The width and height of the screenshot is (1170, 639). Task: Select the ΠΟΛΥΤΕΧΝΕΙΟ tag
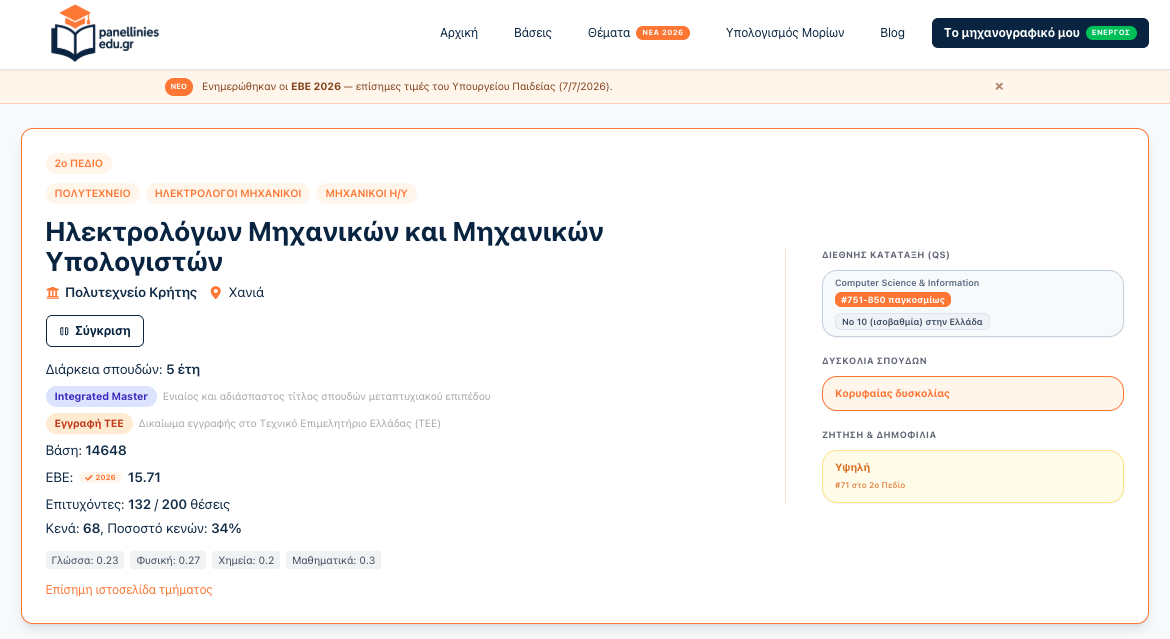tap(93, 193)
